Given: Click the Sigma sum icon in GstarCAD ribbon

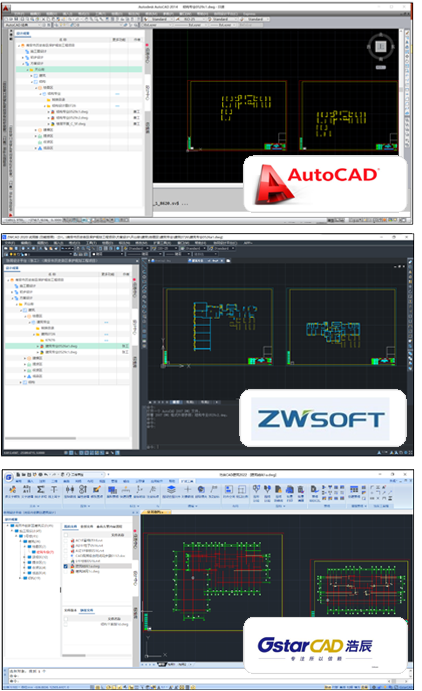Looking at the screenshot, I should [41, 489].
